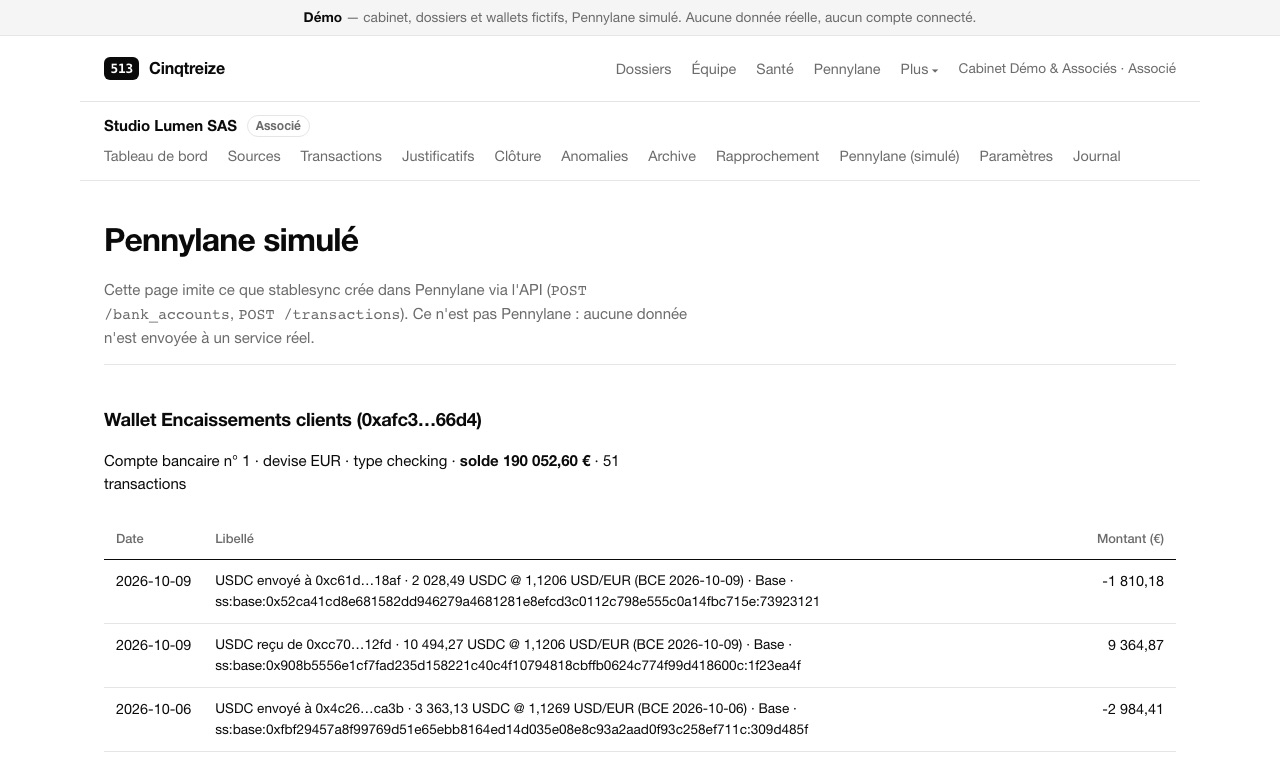The image size is (1280, 760).
Task: Open the Santé navigation link
Action: 775,69
